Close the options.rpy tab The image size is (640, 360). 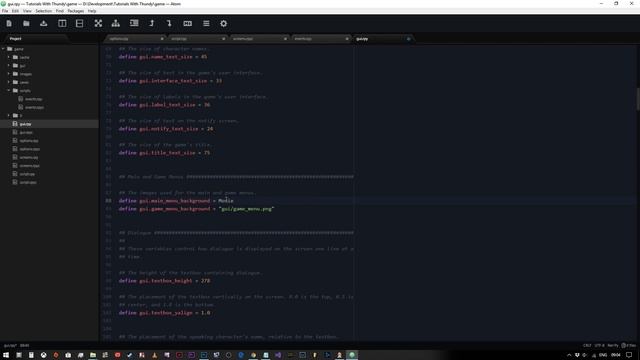click(162, 39)
